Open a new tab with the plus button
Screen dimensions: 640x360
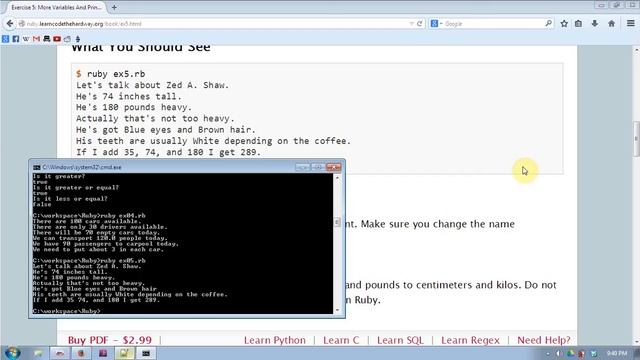[x=114, y=7]
